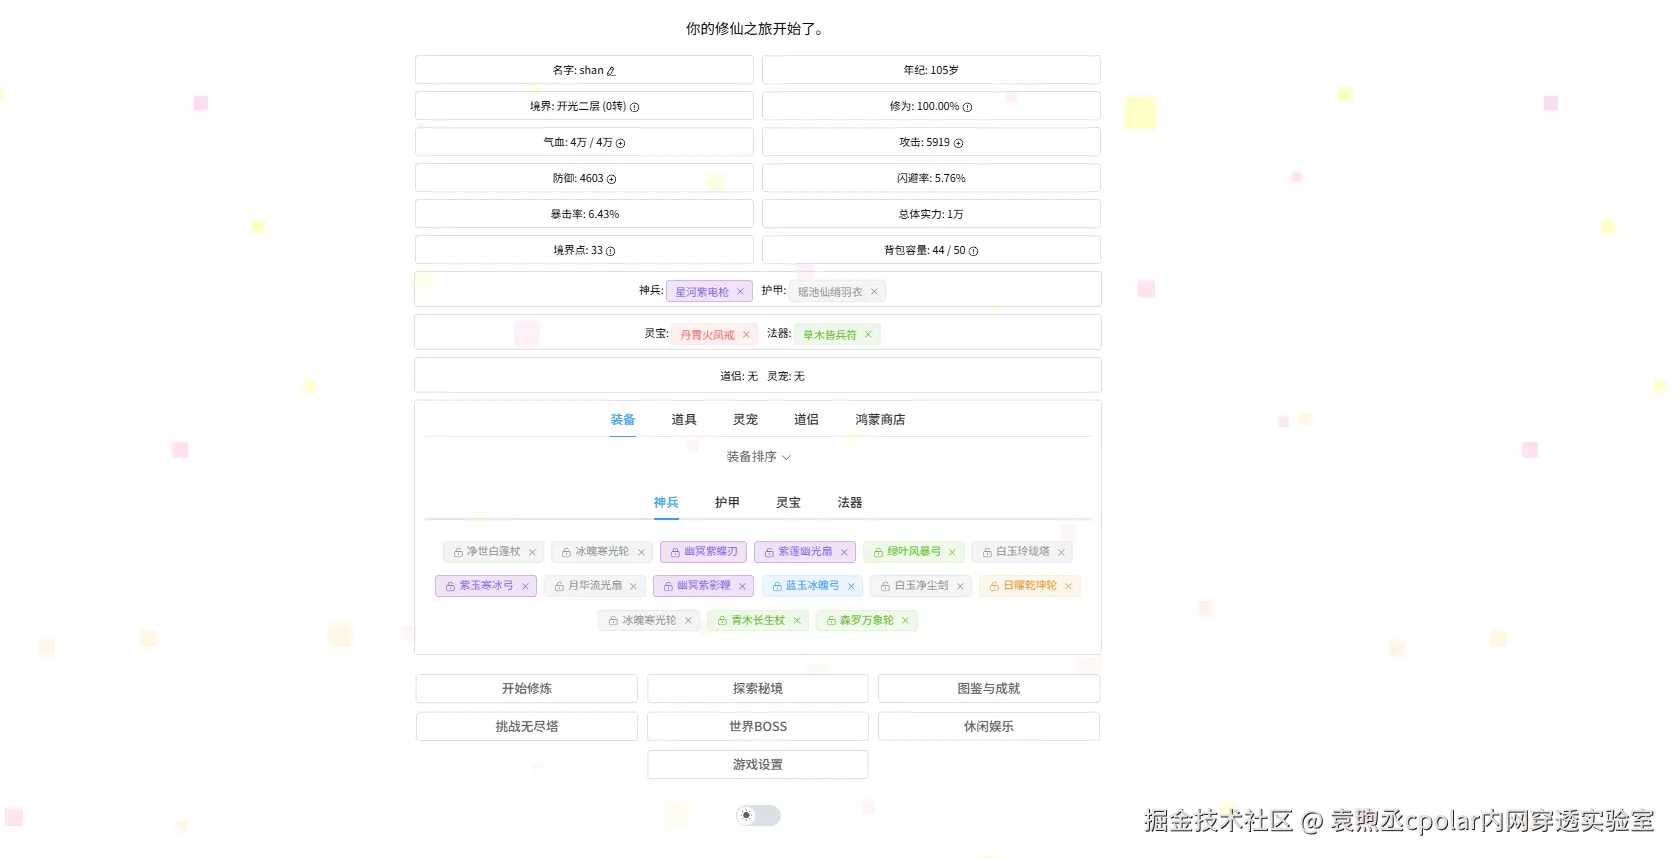Image resolution: width=1678 pixels, height=859 pixels.
Task: Click the plus icon next to 攻击 5919
Action: (x=958, y=143)
